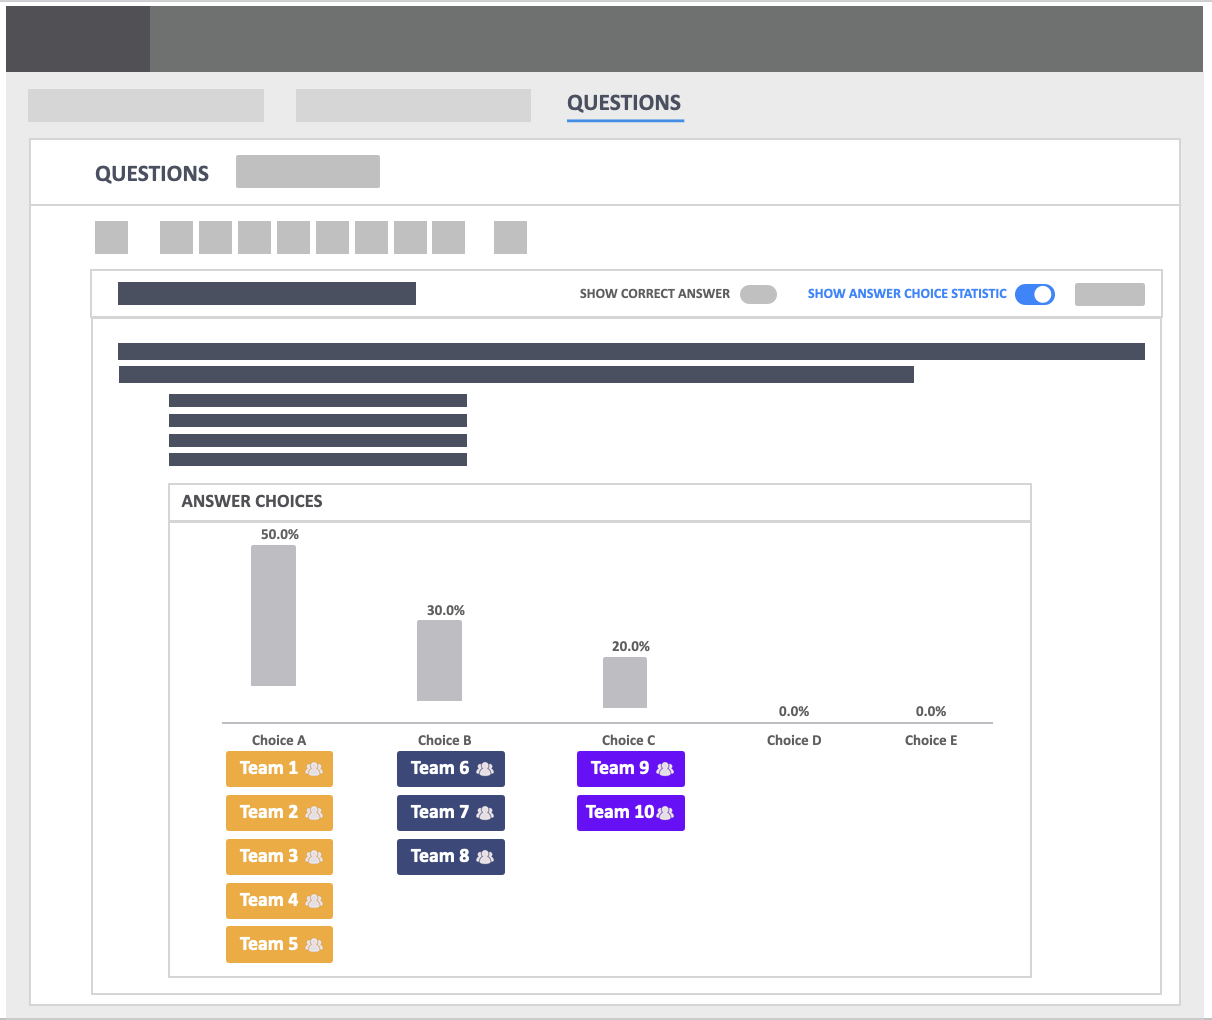1212x1020 pixels.
Task: Select the Team 6 button
Action: coord(451,769)
